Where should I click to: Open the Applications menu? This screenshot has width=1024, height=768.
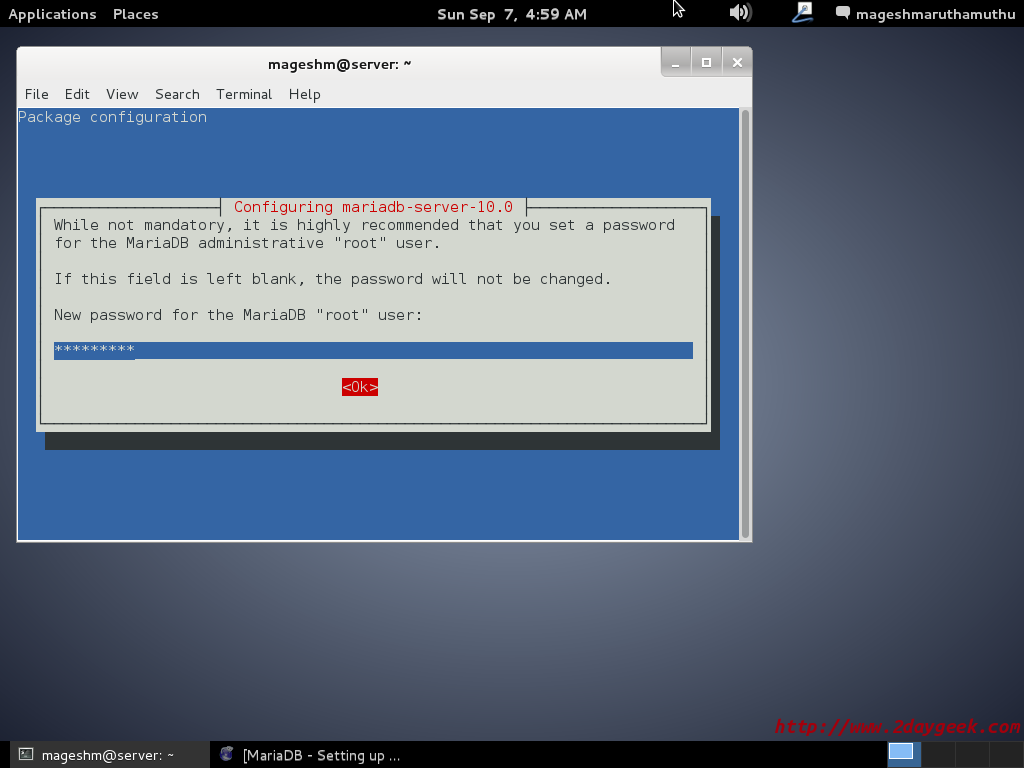pyautogui.click(x=52, y=14)
